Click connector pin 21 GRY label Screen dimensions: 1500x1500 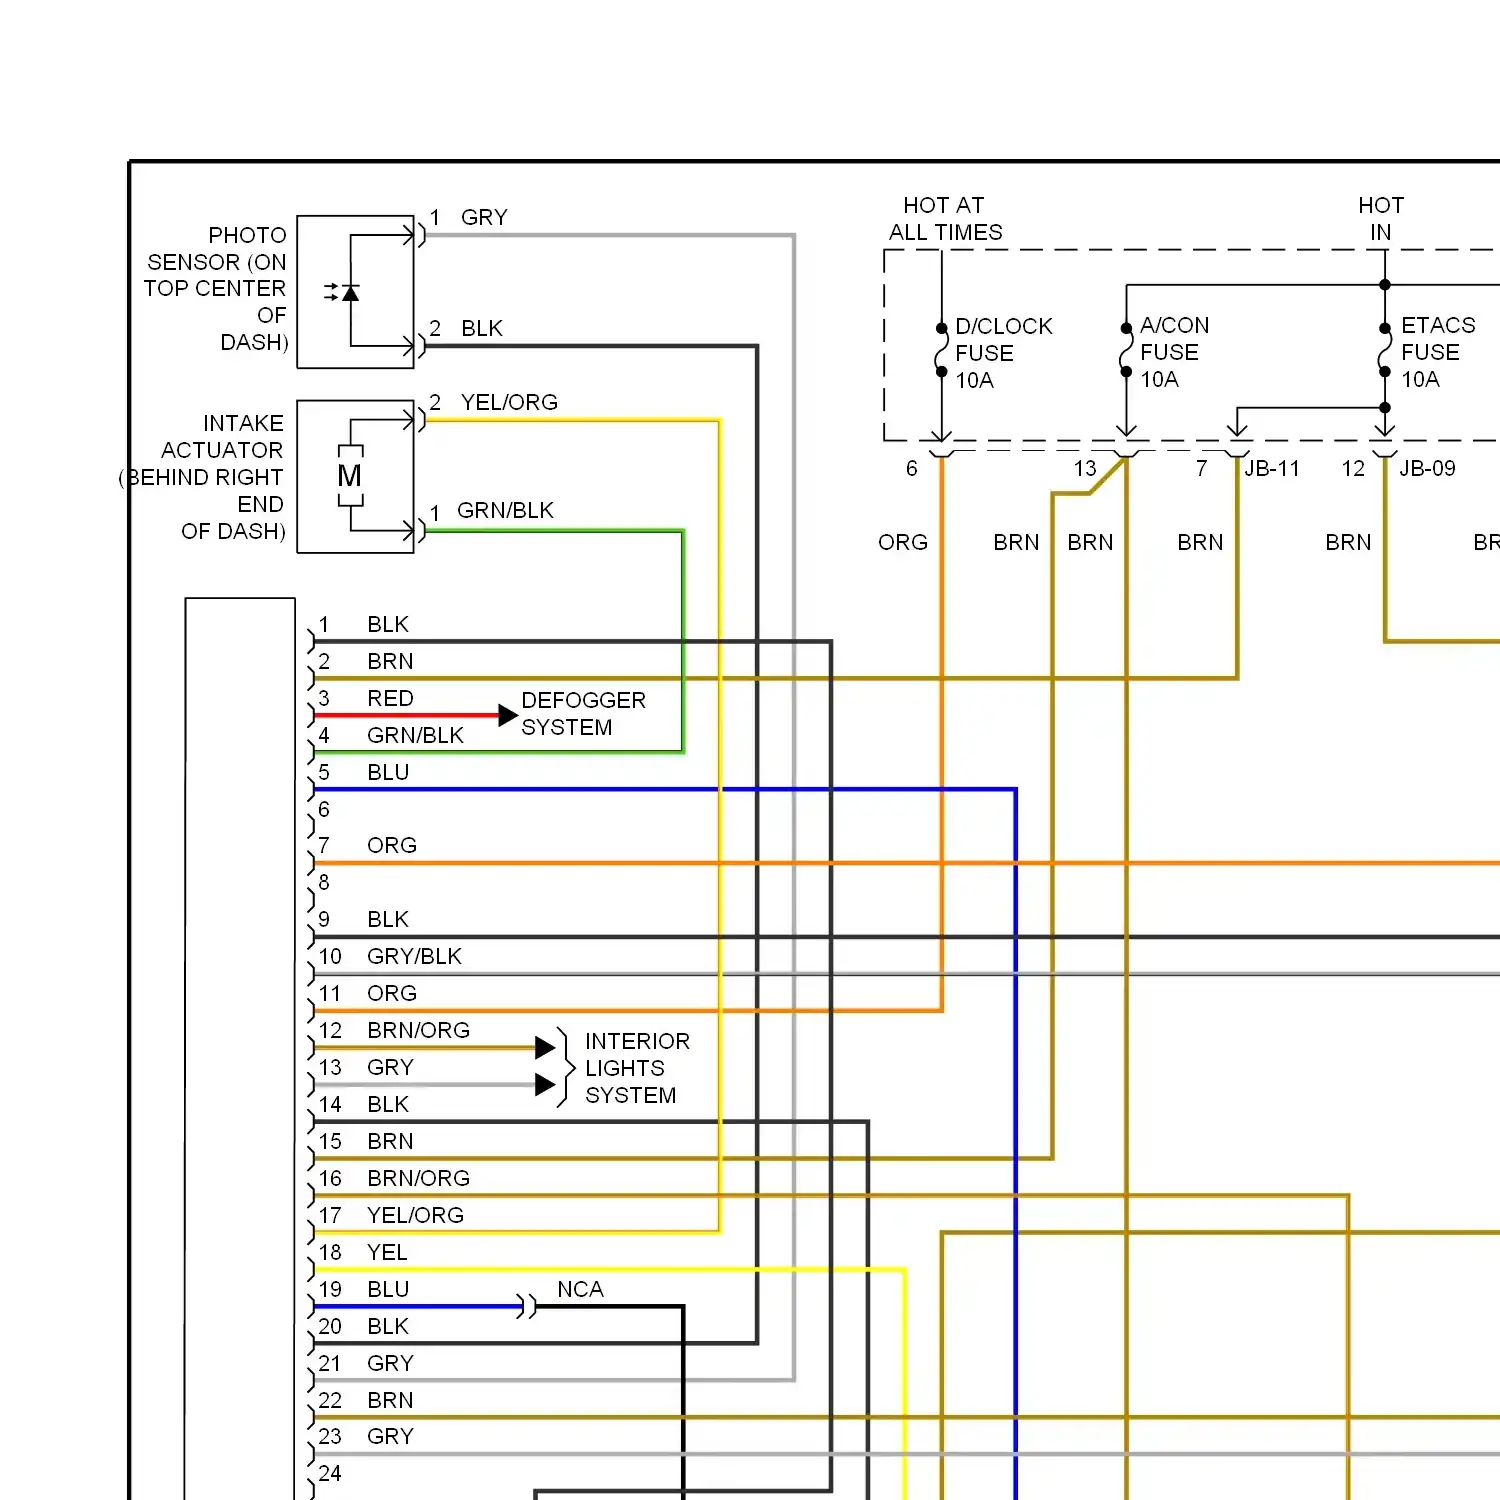pyautogui.click(x=390, y=1363)
